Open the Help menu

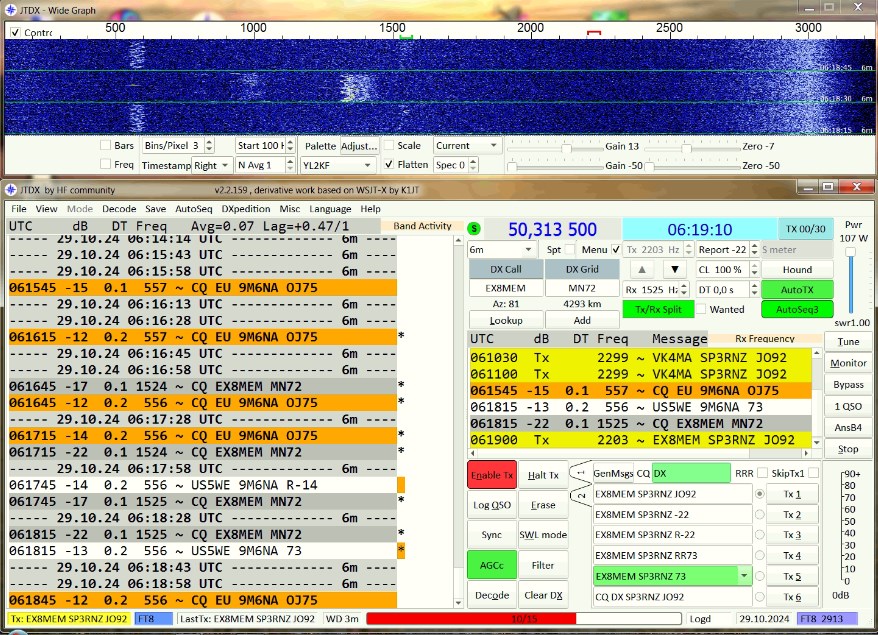click(370, 208)
